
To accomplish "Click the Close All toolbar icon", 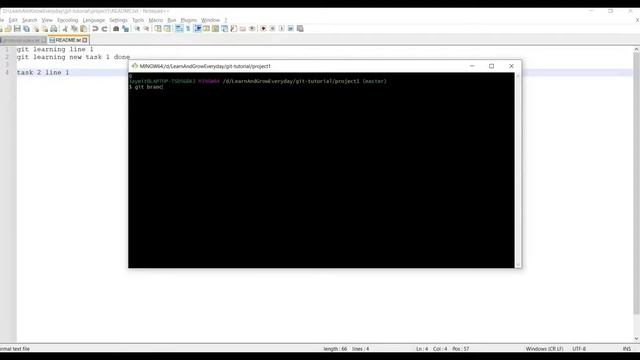I will point(44,29).
